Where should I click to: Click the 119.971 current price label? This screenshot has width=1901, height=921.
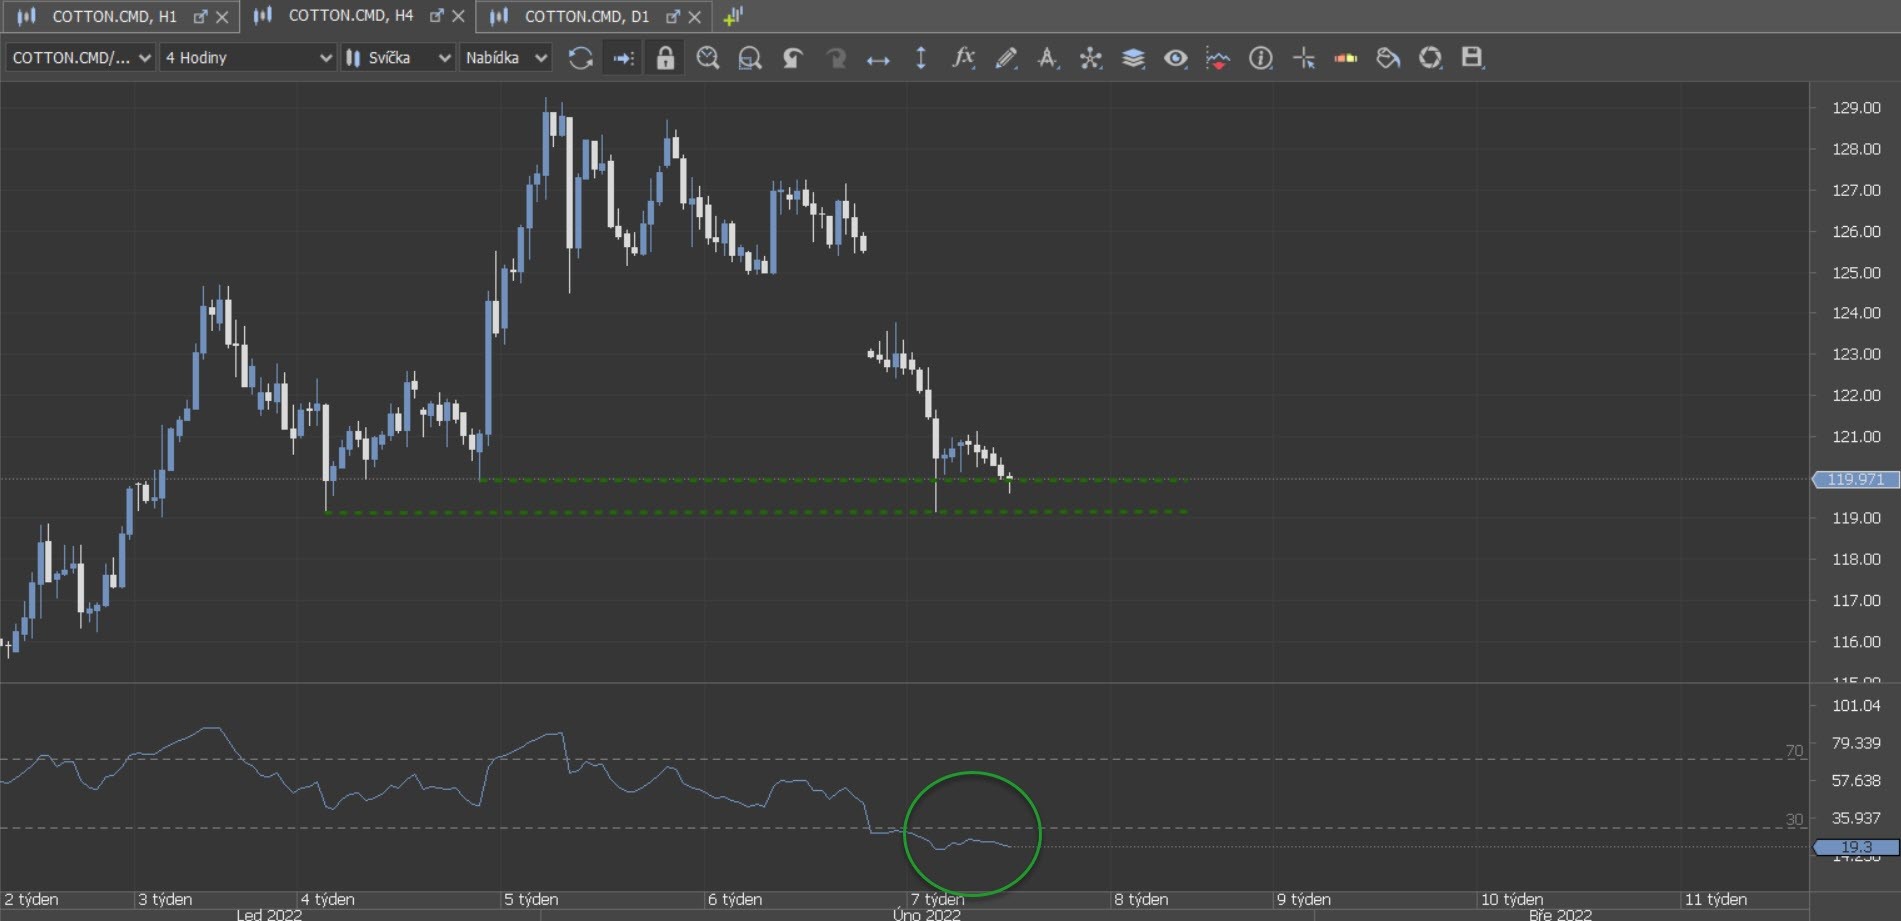[1856, 479]
